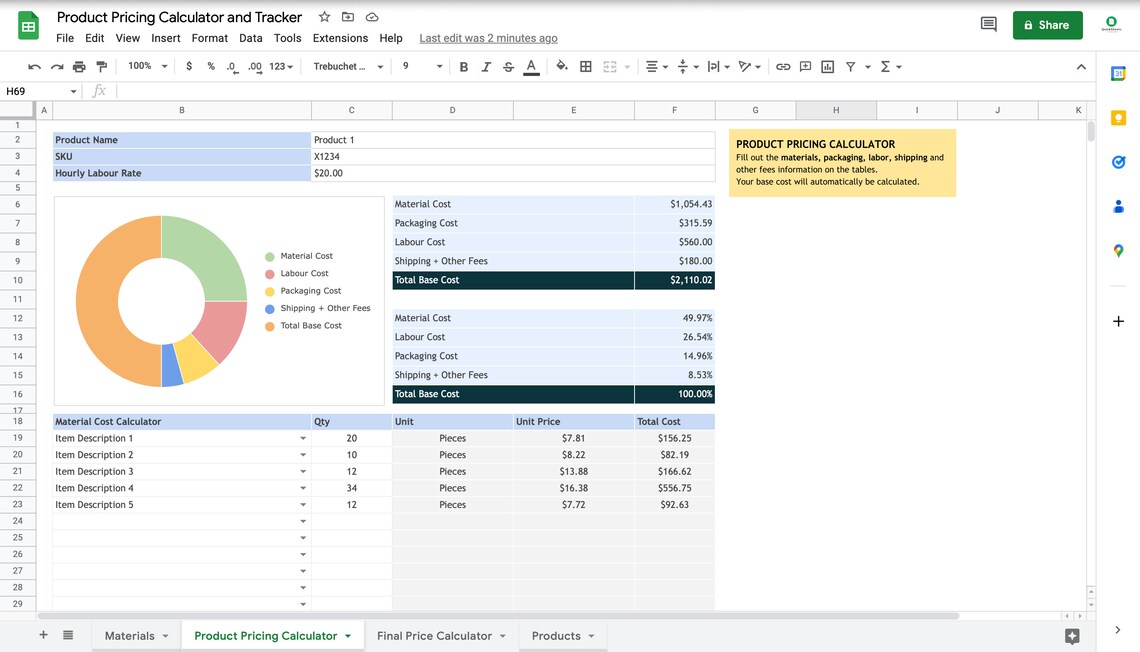Click the Last edit was 2 minutes ago link
The image size is (1140, 652).
(x=488, y=37)
